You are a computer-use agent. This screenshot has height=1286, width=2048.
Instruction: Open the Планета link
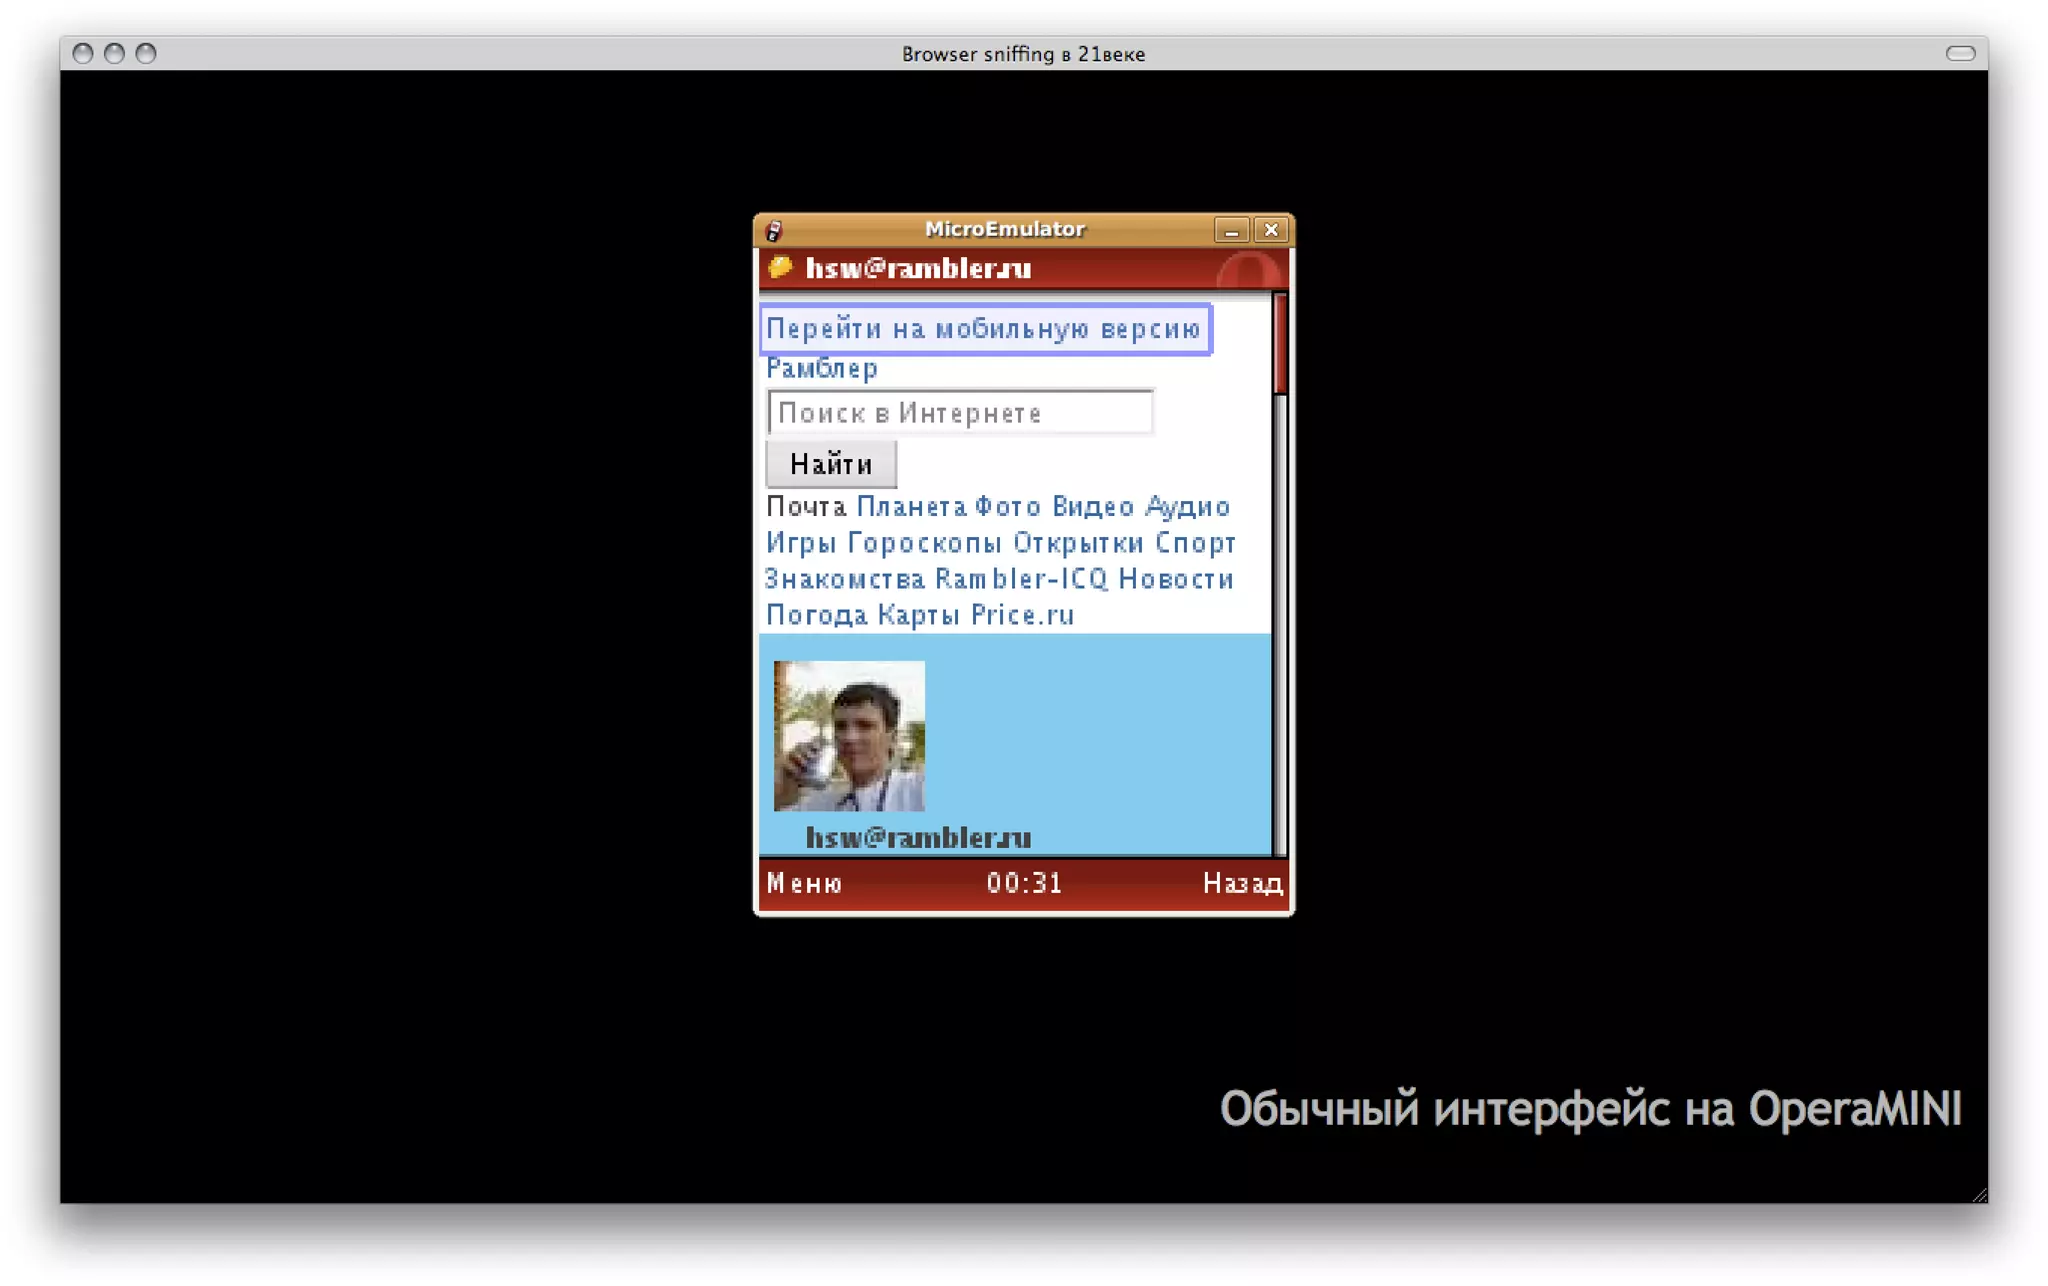[912, 507]
